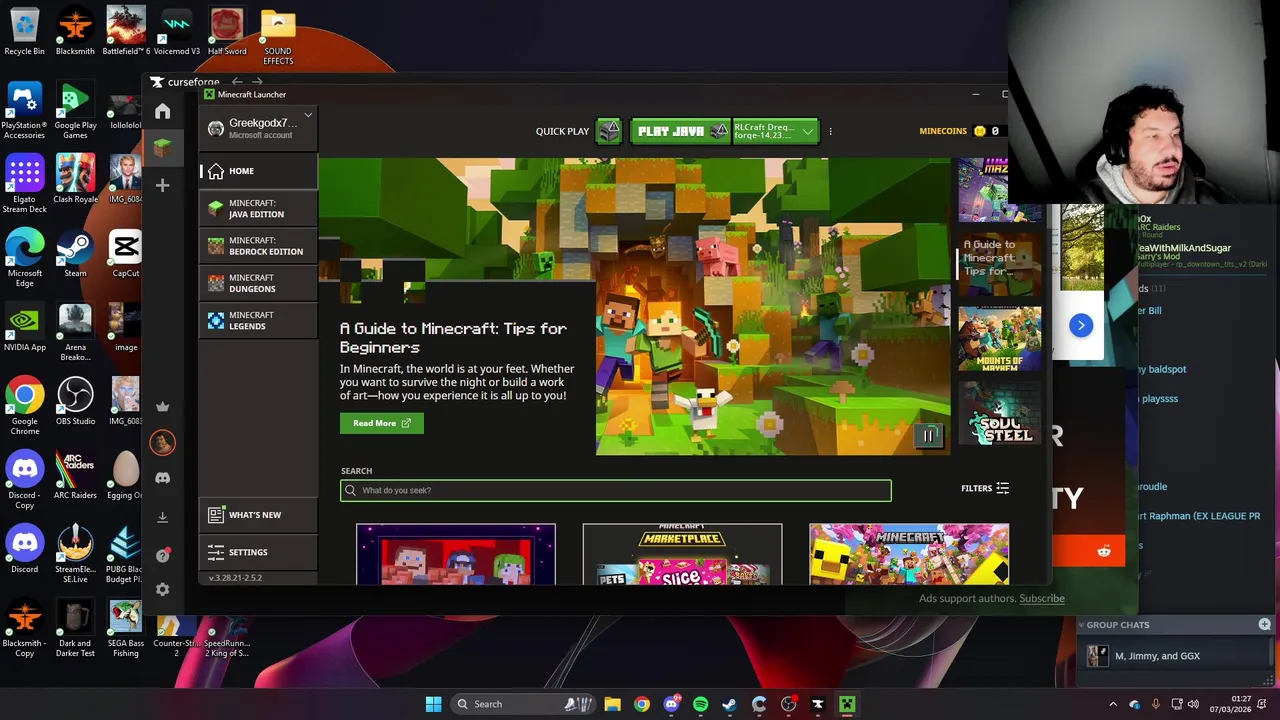
Task: Click the blue next arrow on the ad panel
Action: click(x=1080, y=325)
